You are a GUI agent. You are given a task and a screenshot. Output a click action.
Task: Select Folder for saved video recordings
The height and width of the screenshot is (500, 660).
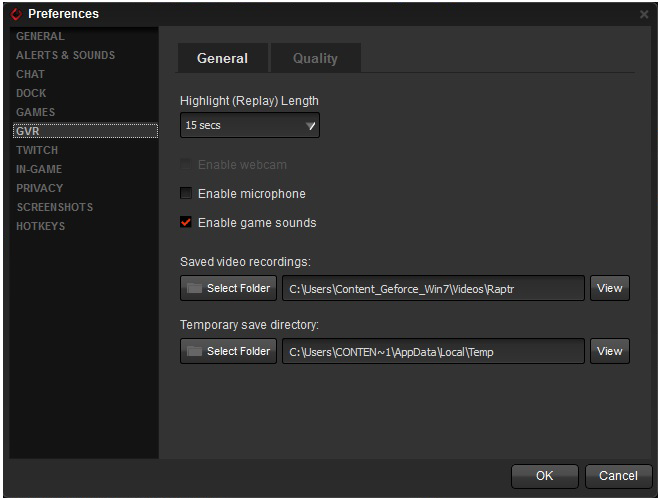click(228, 289)
